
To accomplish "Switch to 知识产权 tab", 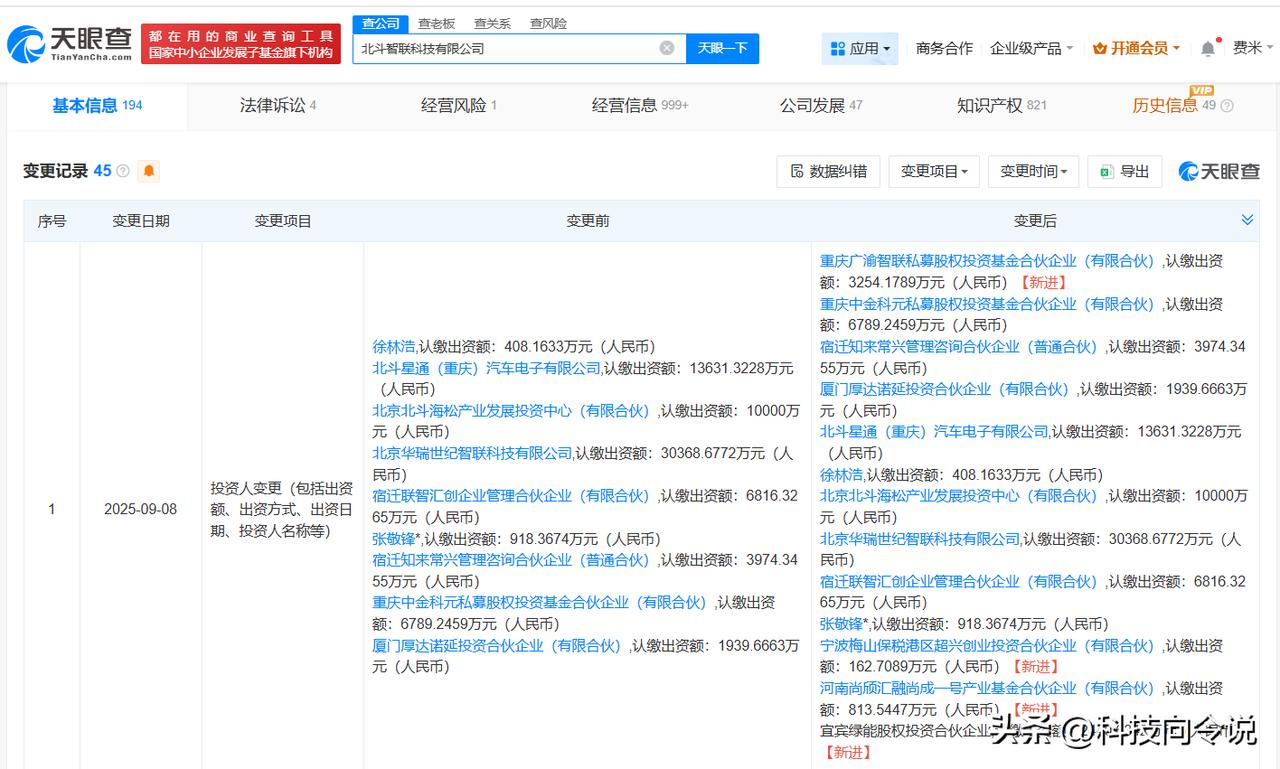I will pyautogui.click(x=1002, y=105).
